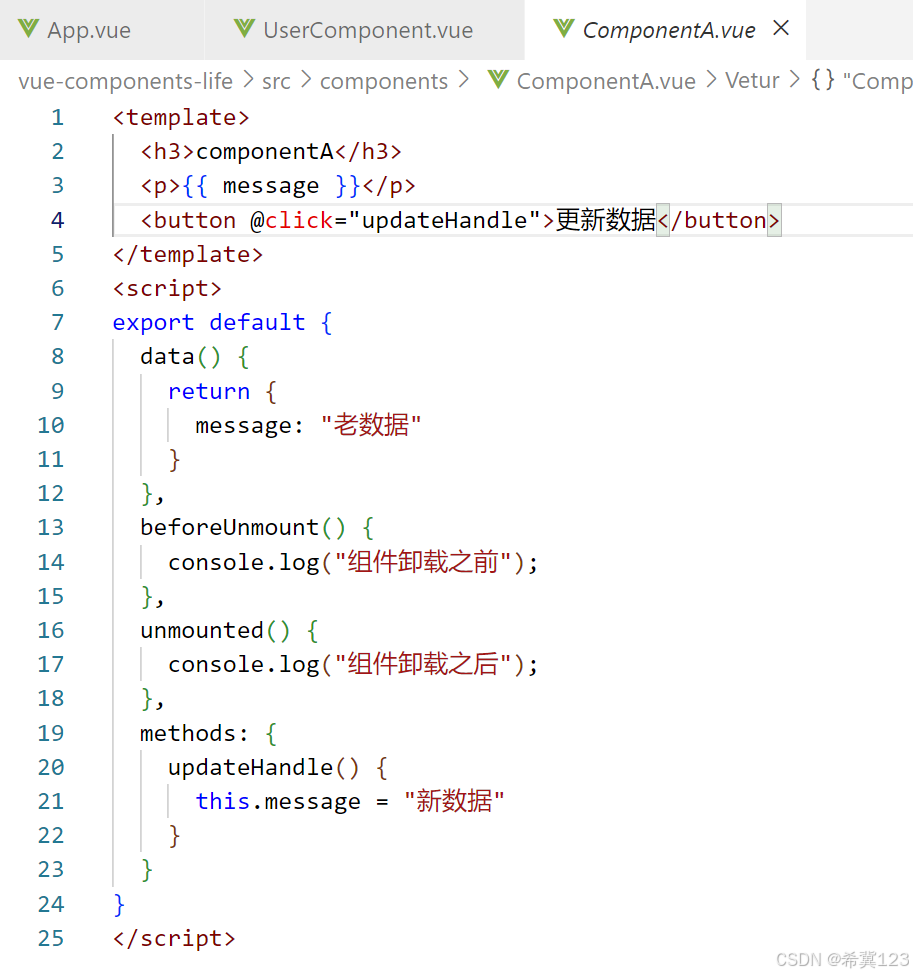Click the Vue icon on ComponentA.vue tab
Screen dimensions: 913x975
click(x=564, y=29)
